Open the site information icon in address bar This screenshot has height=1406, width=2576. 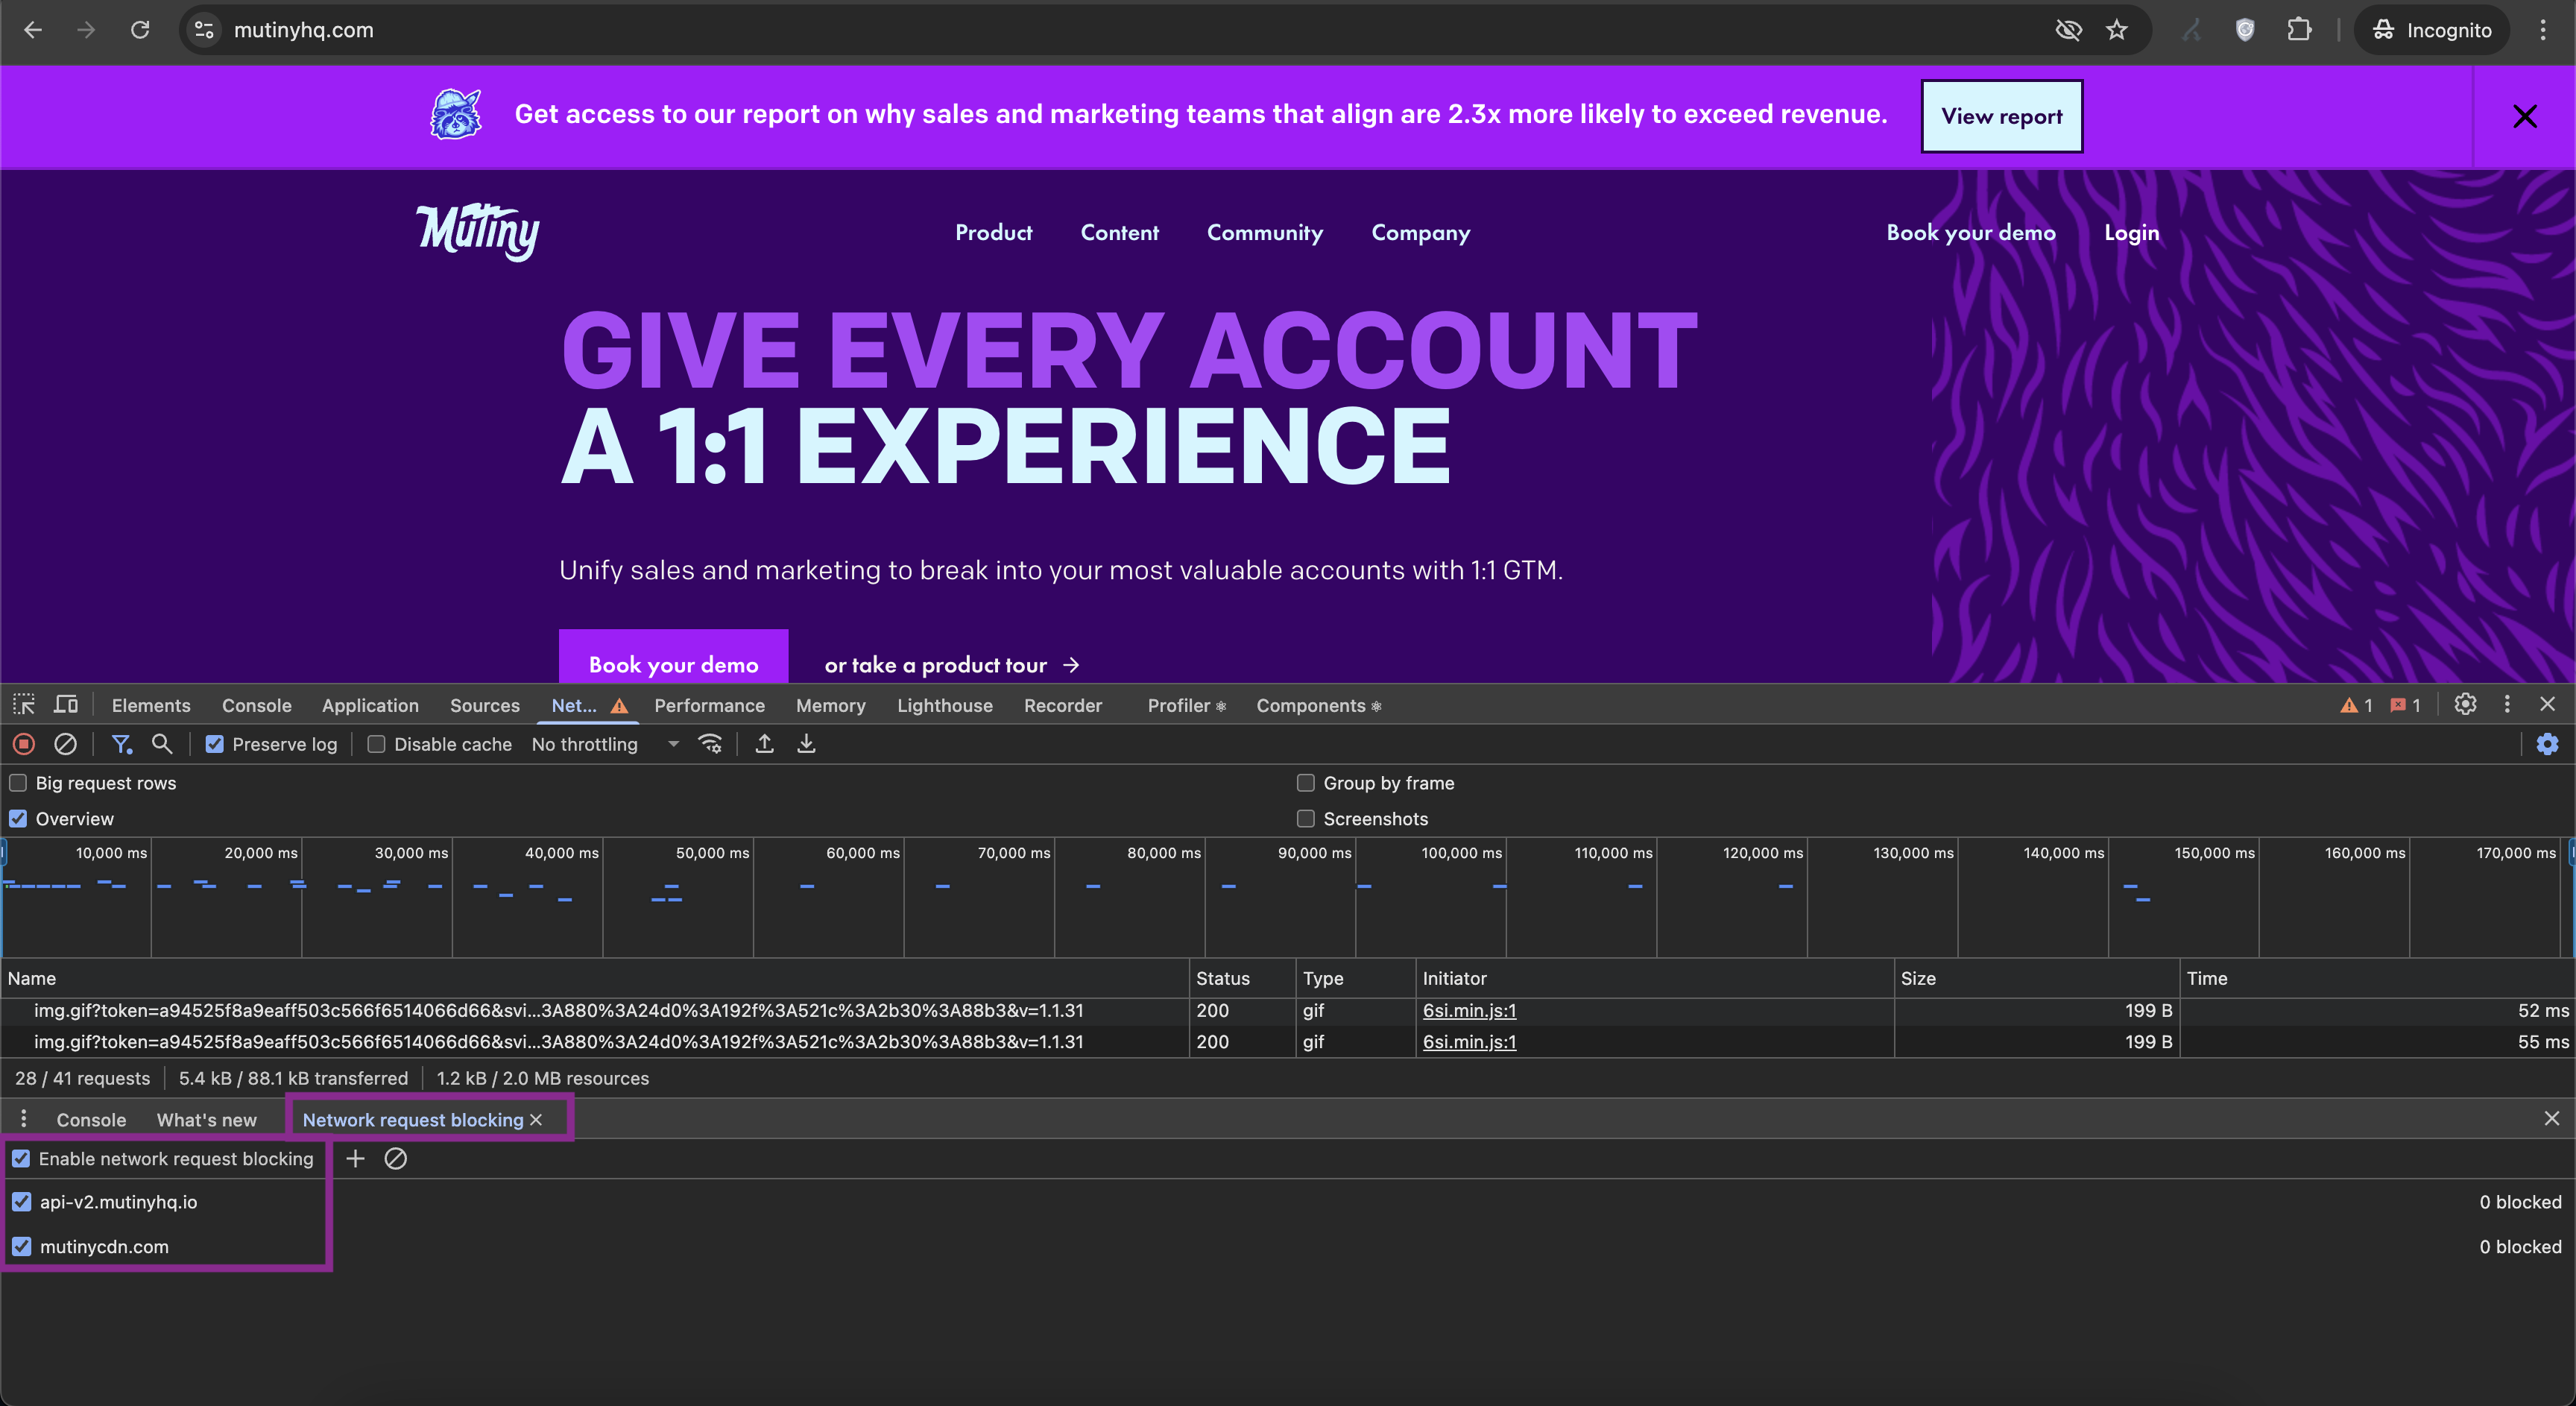pyautogui.click(x=205, y=30)
